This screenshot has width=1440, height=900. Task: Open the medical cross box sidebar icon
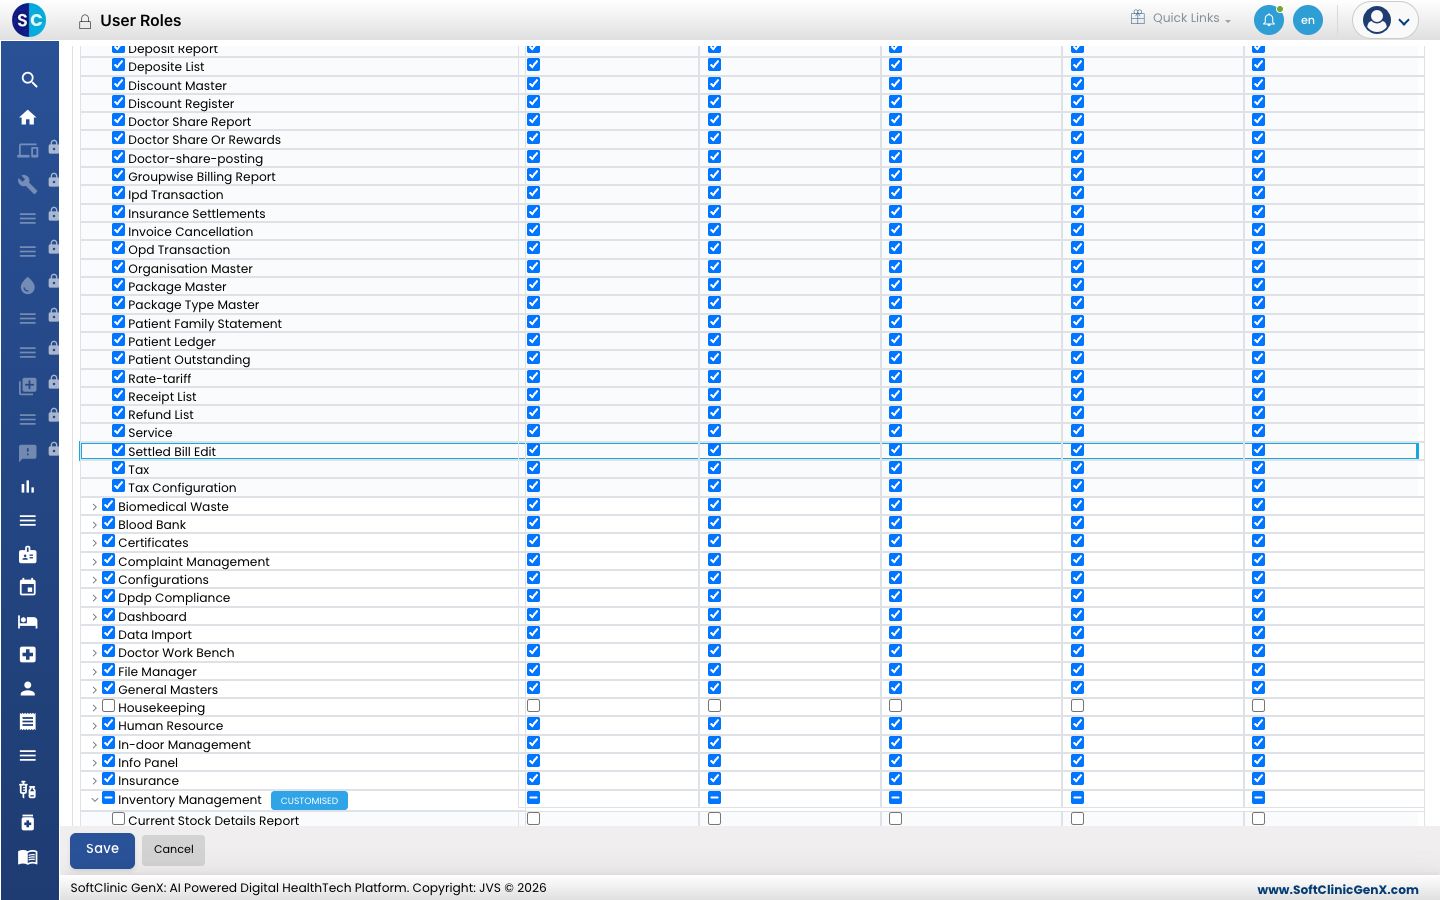tap(28, 654)
